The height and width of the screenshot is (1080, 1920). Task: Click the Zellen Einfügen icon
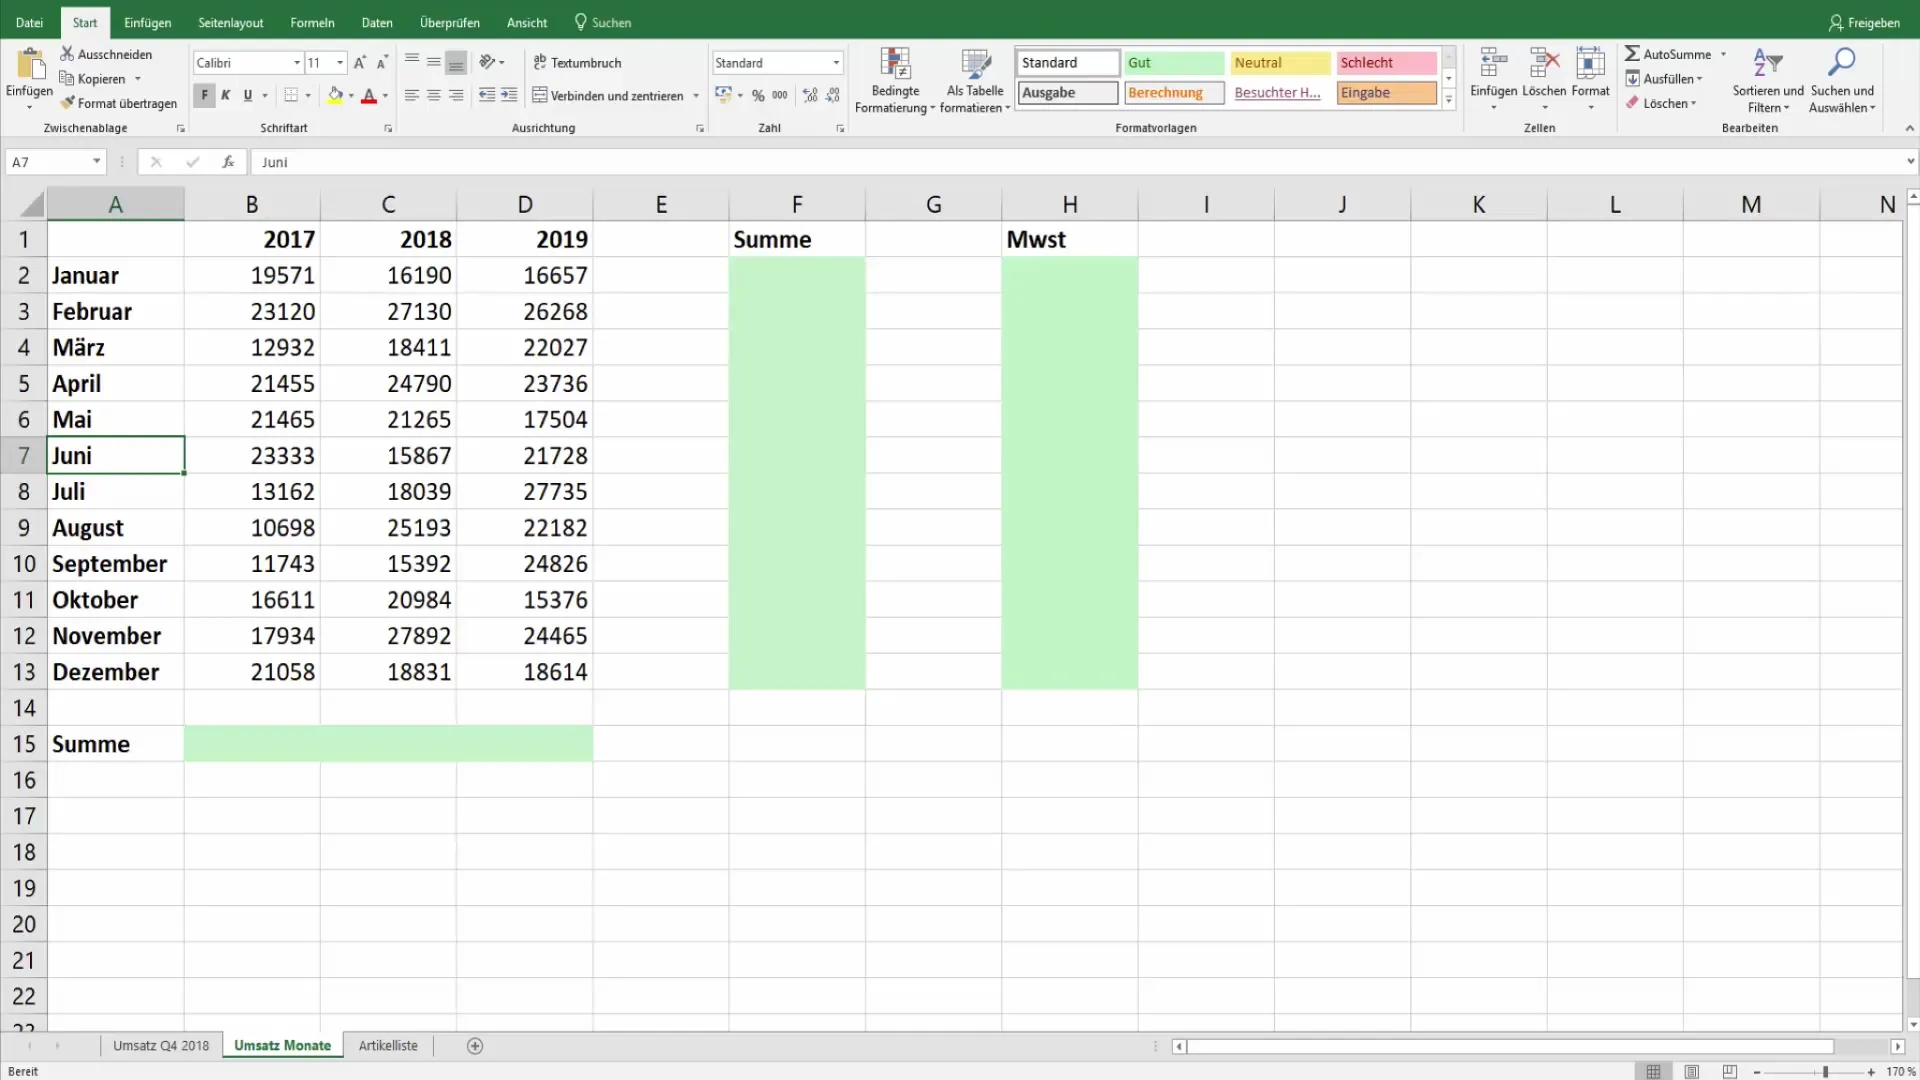pyautogui.click(x=1494, y=63)
